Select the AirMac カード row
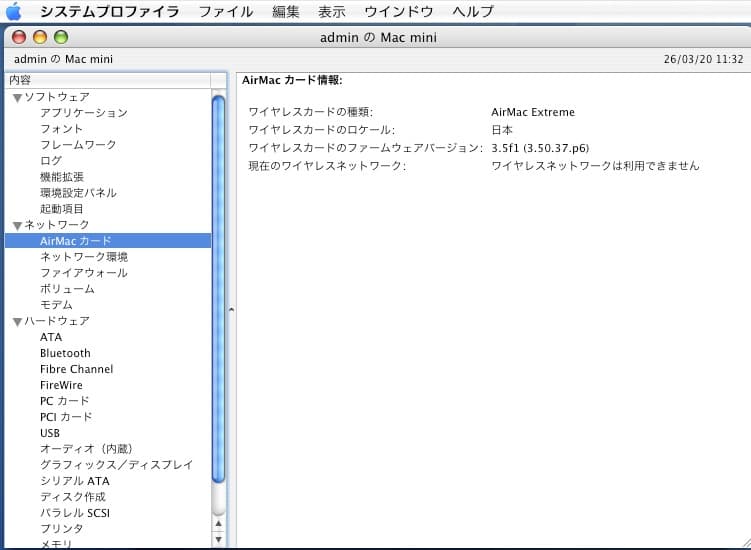The image size is (751, 550). [x=108, y=241]
